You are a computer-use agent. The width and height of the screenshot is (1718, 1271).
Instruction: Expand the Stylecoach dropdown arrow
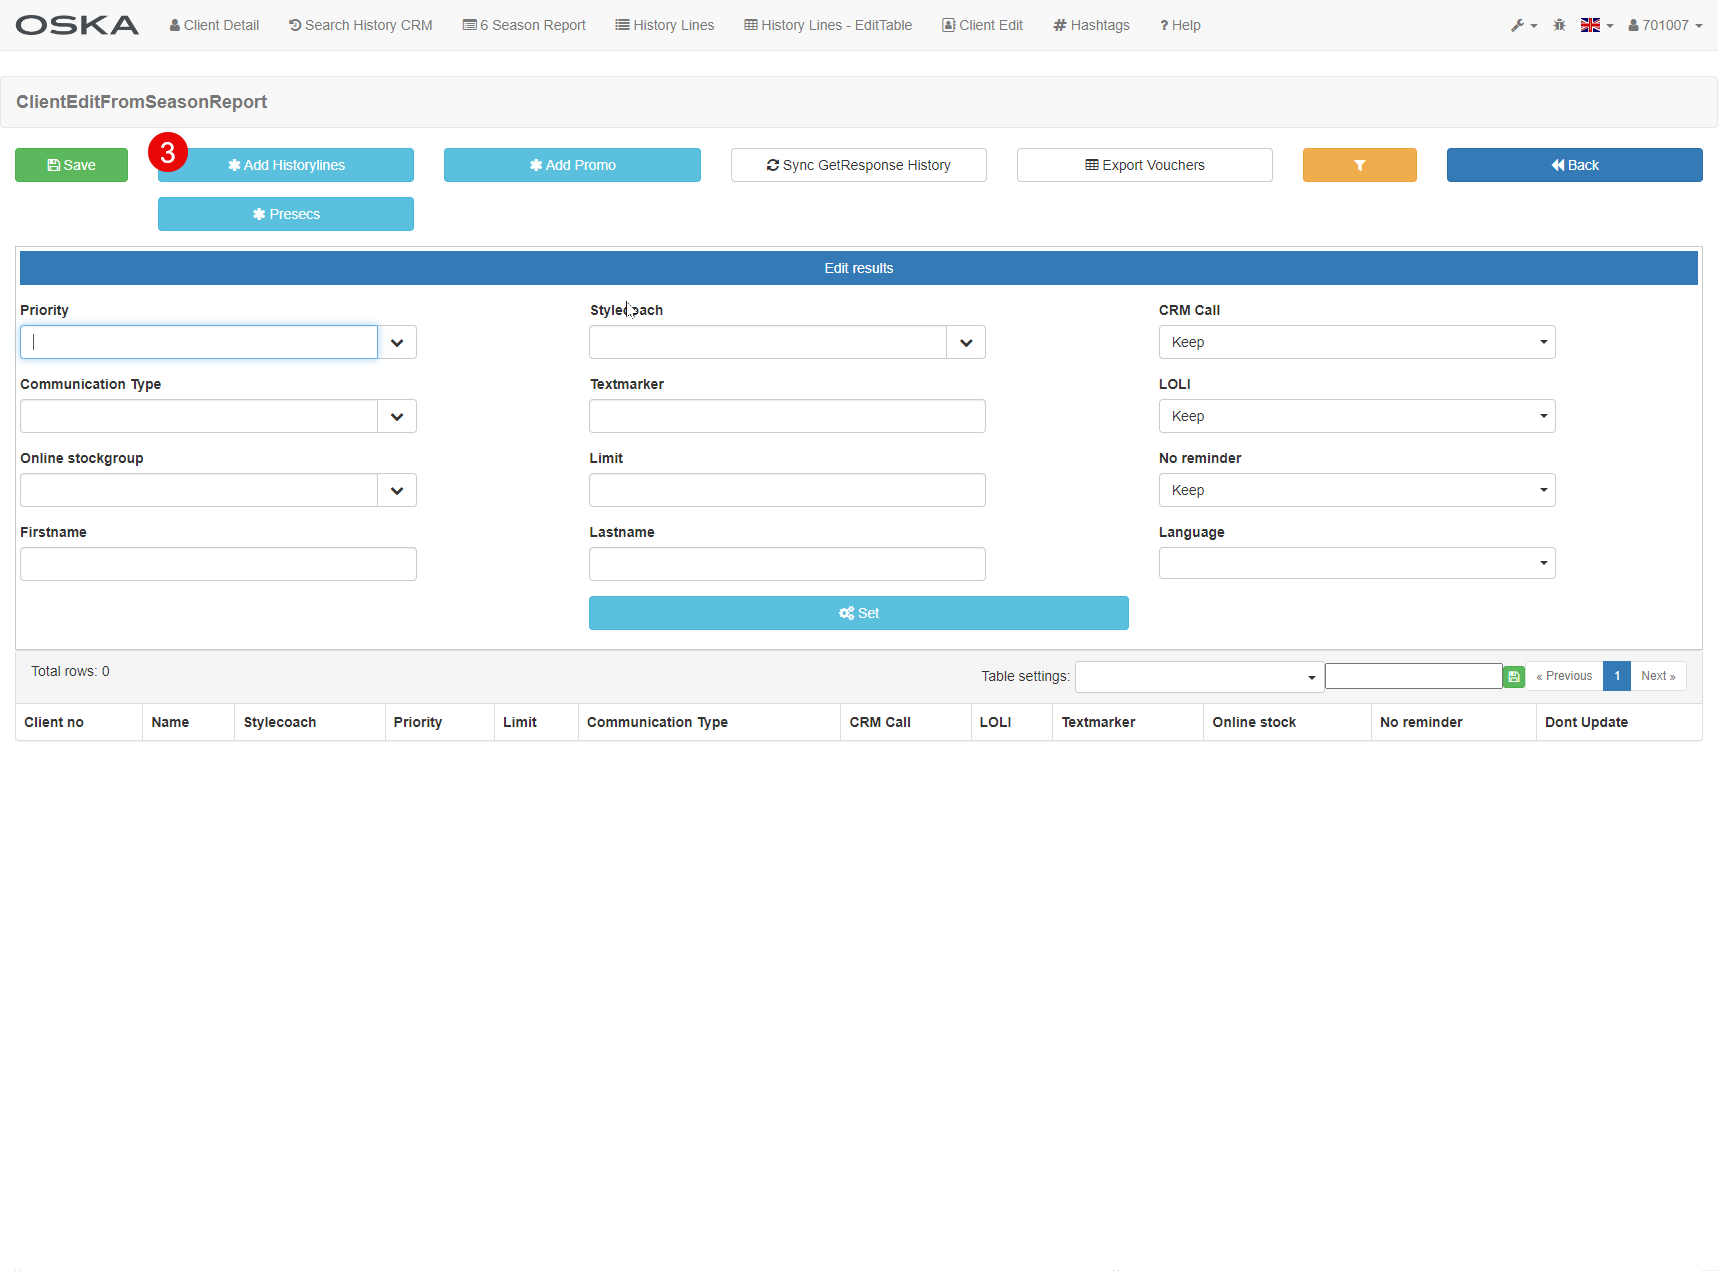966,342
